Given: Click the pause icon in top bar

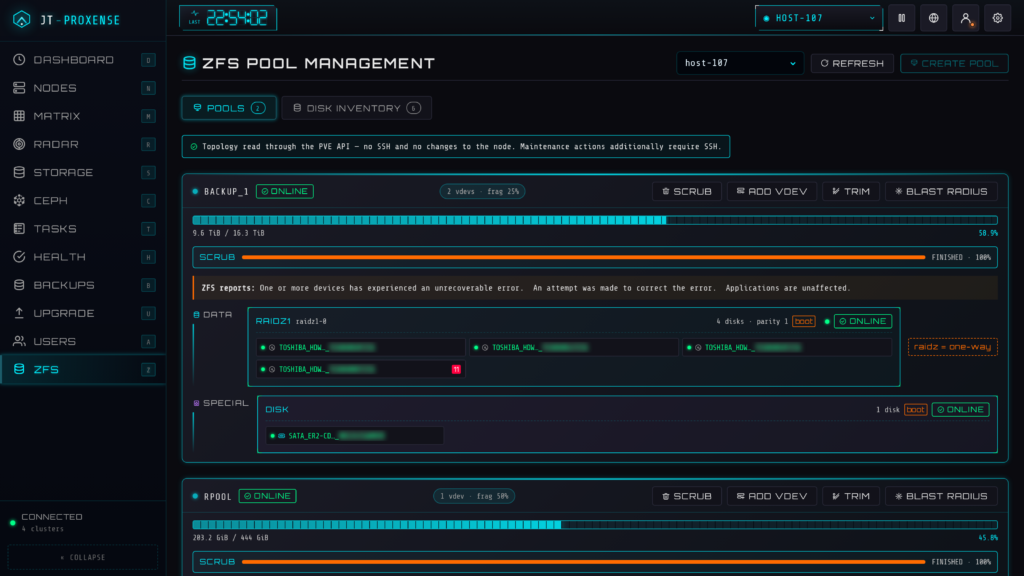Looking at the screenshot, I should click(x=902, y=18).
